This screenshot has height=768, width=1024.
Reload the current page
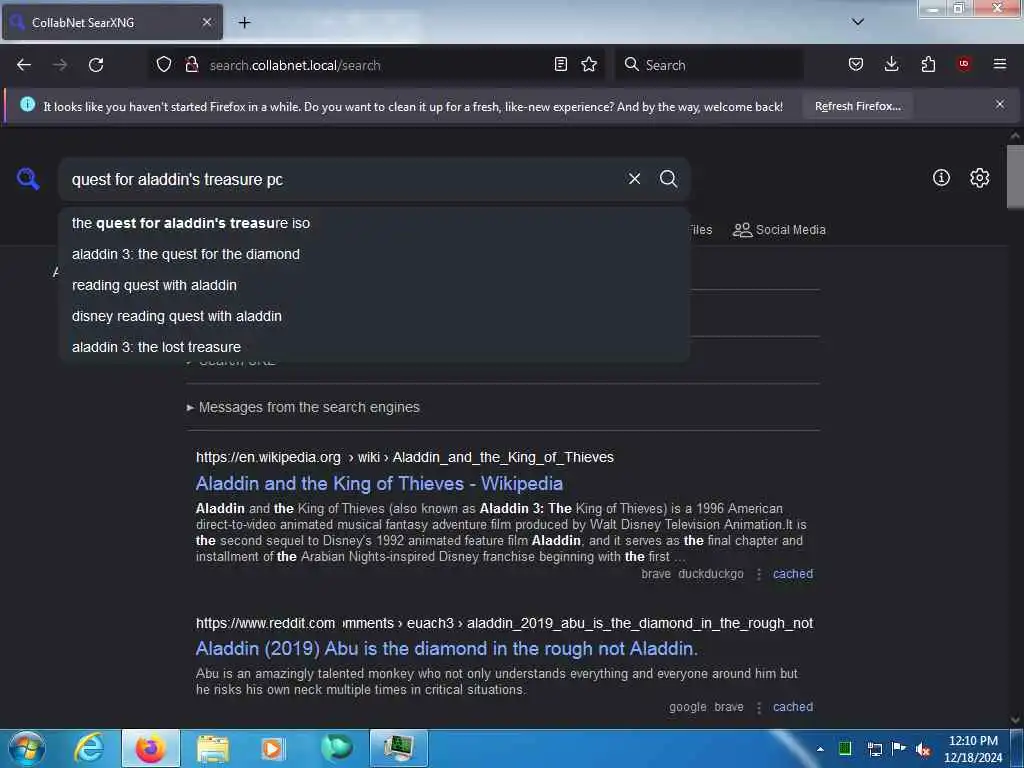pos(96,65)
